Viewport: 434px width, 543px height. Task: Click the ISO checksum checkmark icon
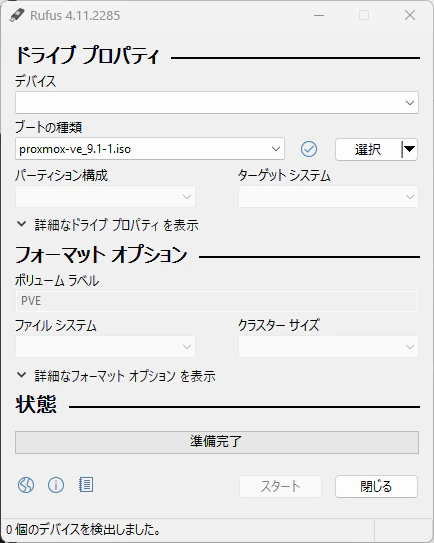tap(309, 149)
